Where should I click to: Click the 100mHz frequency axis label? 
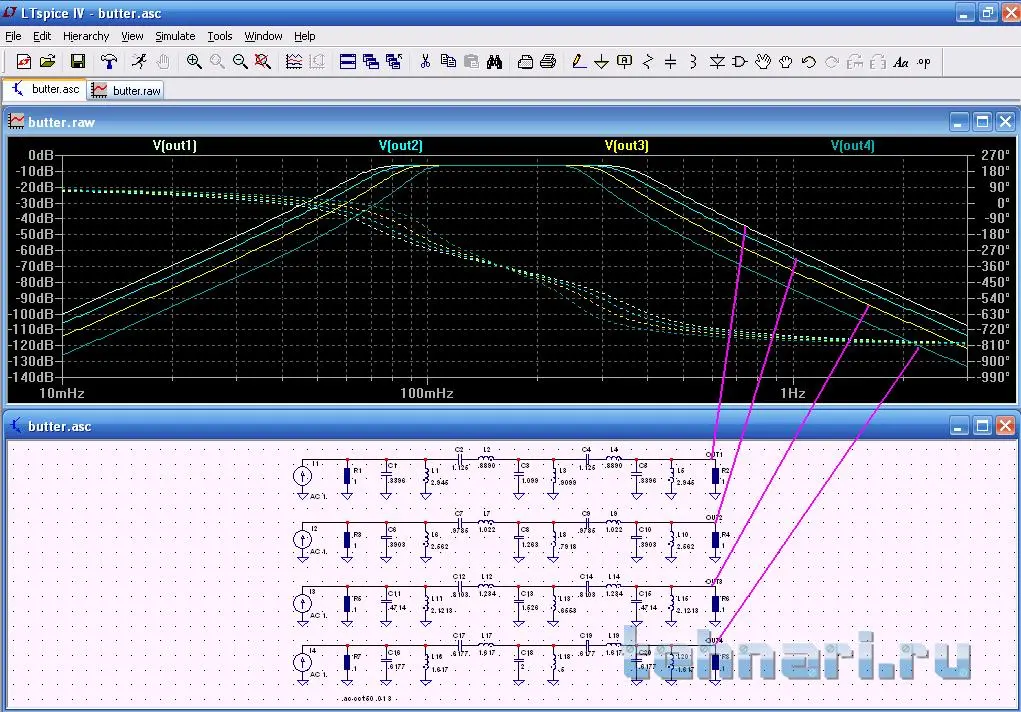[427, 394]
